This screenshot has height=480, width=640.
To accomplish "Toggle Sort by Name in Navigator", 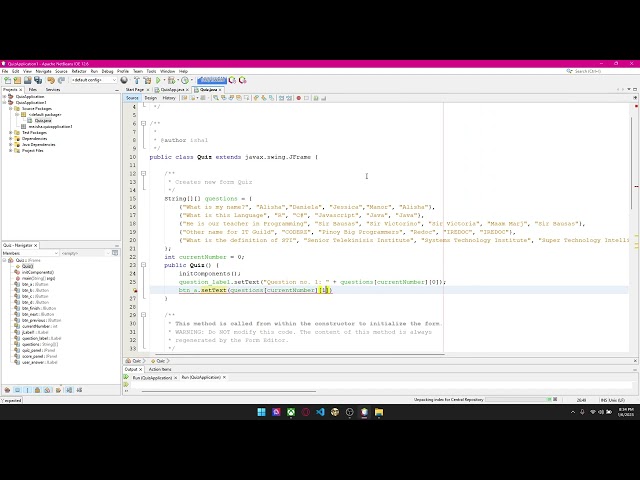I will [x=69, y=390].
